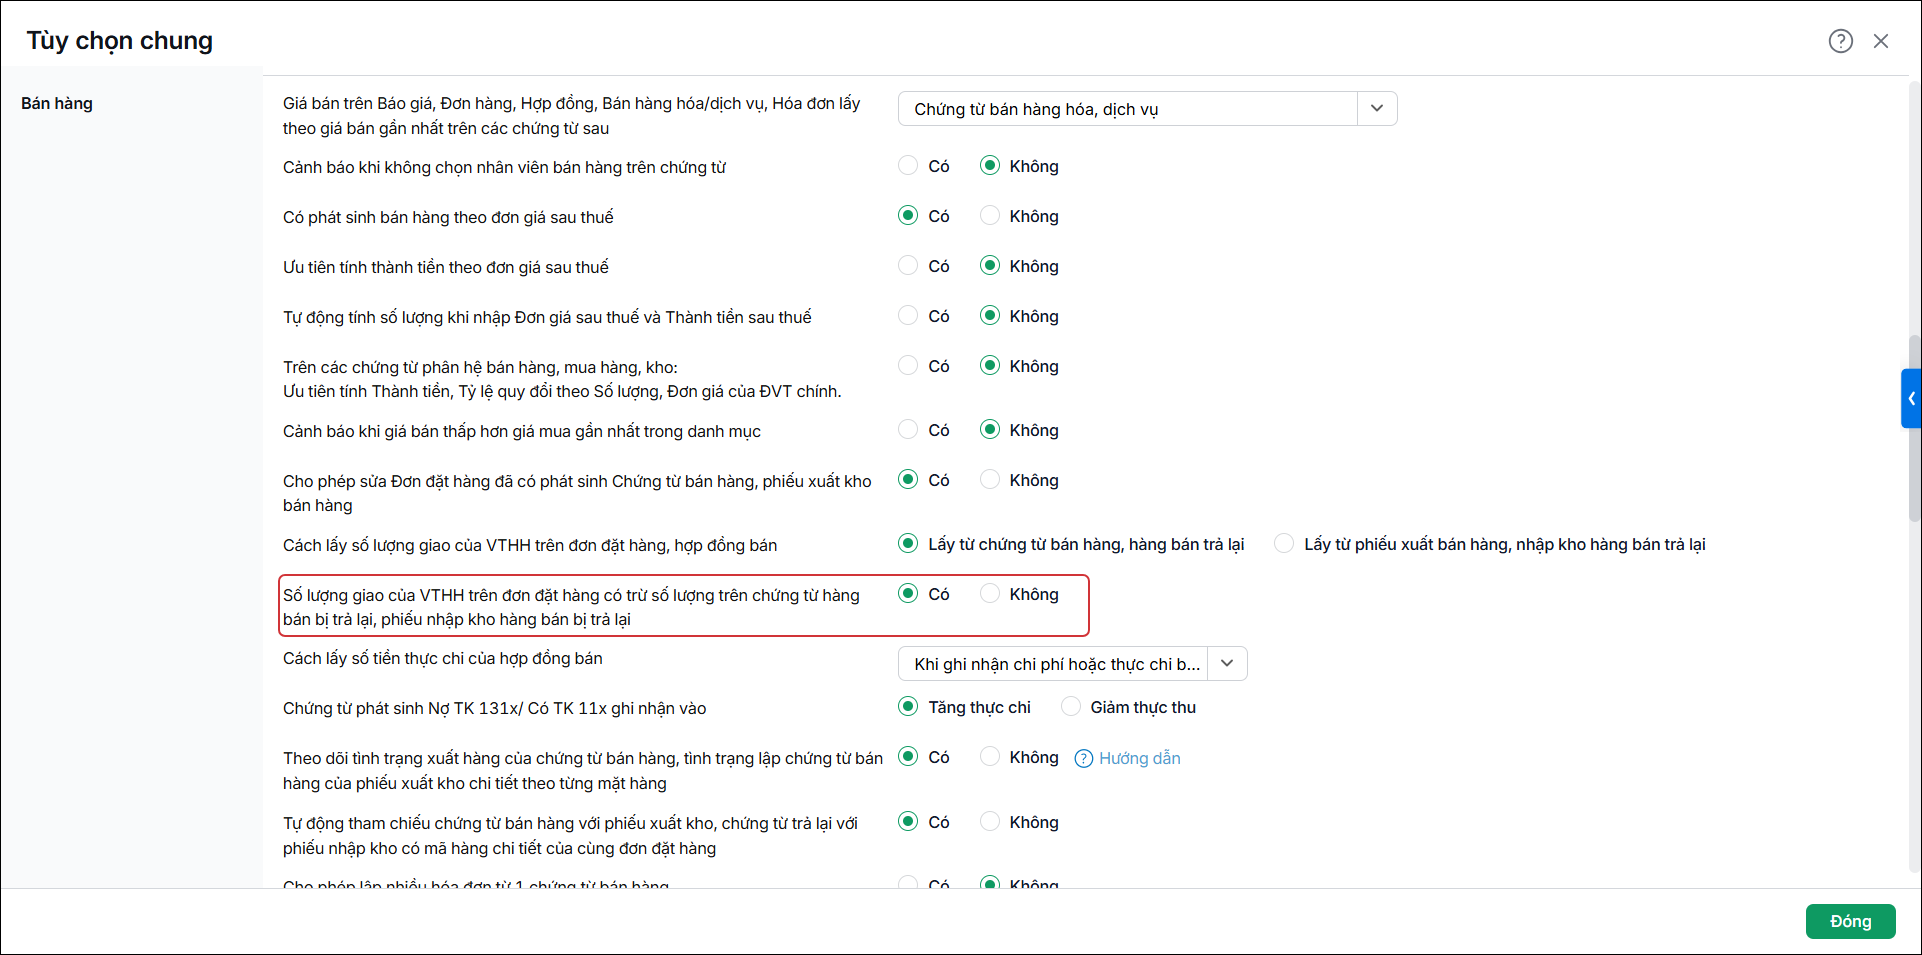This screenshot has width=1922, height=955.
Task: Select Không for Tự động tham chiếu chứng từ bán hàng
Action: 990,822
